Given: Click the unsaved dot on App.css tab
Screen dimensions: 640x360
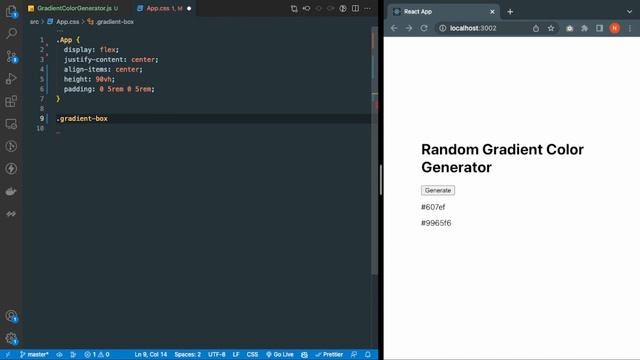Looking at the screenshot, I should coord(189,9).
